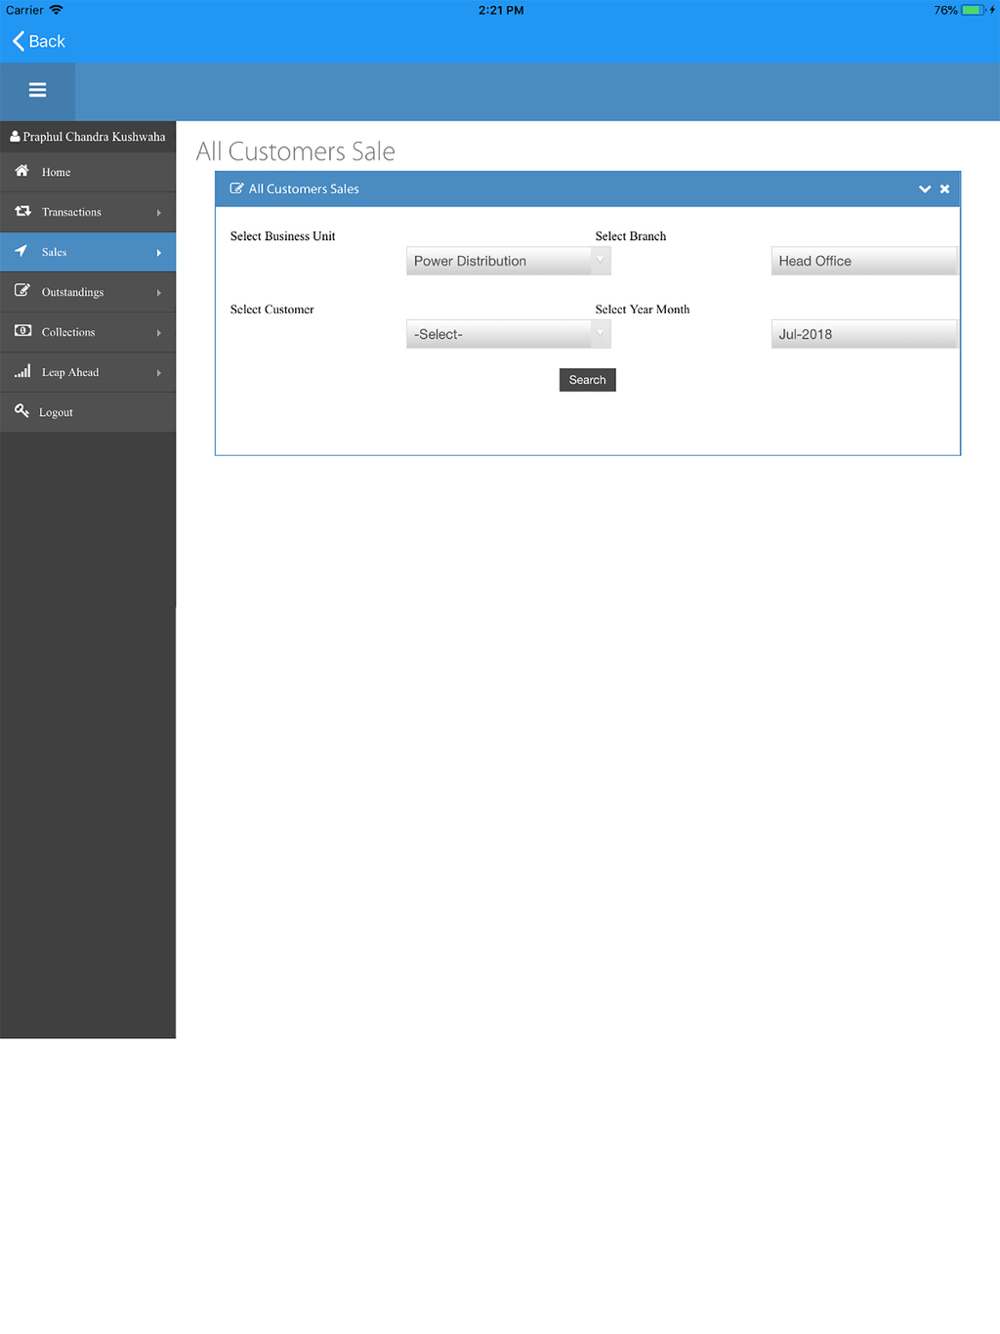Tap the battery icon in status bar
This screenshot has width=1000, height=1334.
(x=975, y=10)
